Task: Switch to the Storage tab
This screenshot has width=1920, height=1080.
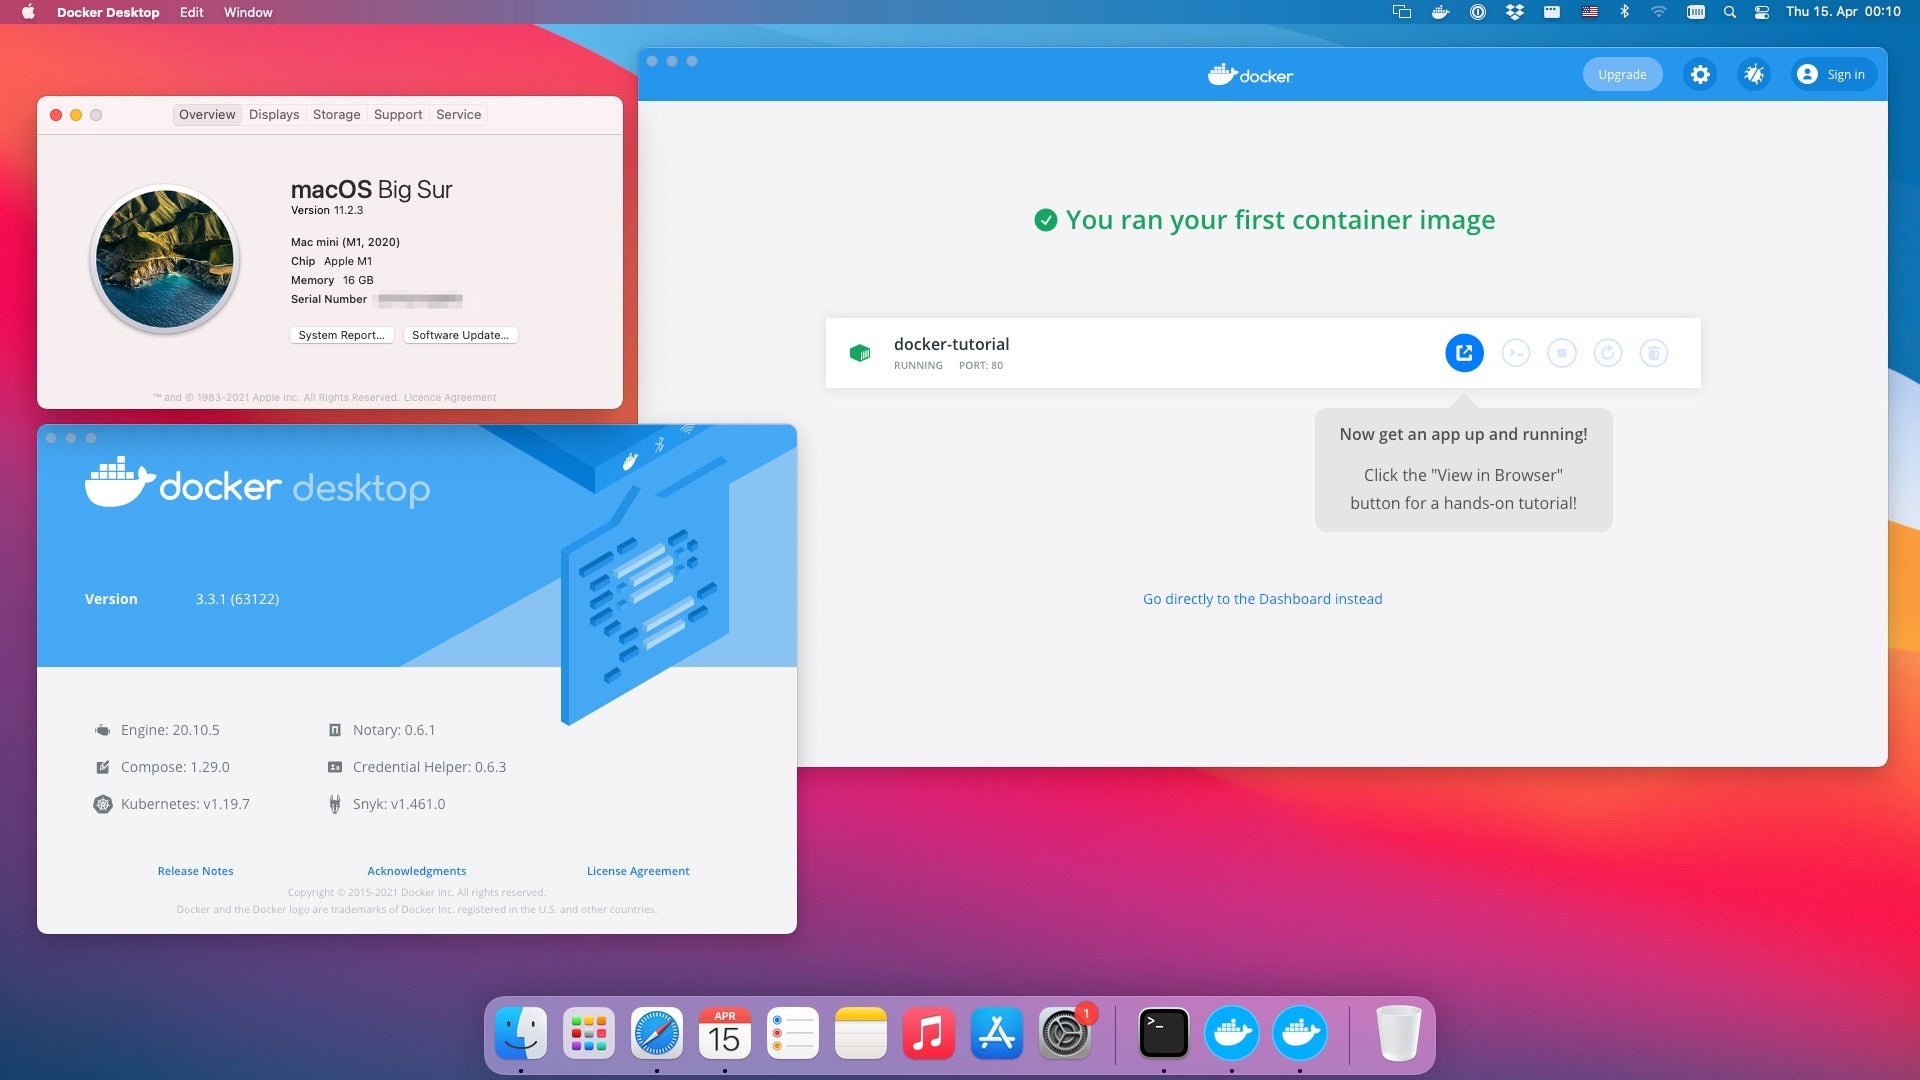Action: click(336, 114)
